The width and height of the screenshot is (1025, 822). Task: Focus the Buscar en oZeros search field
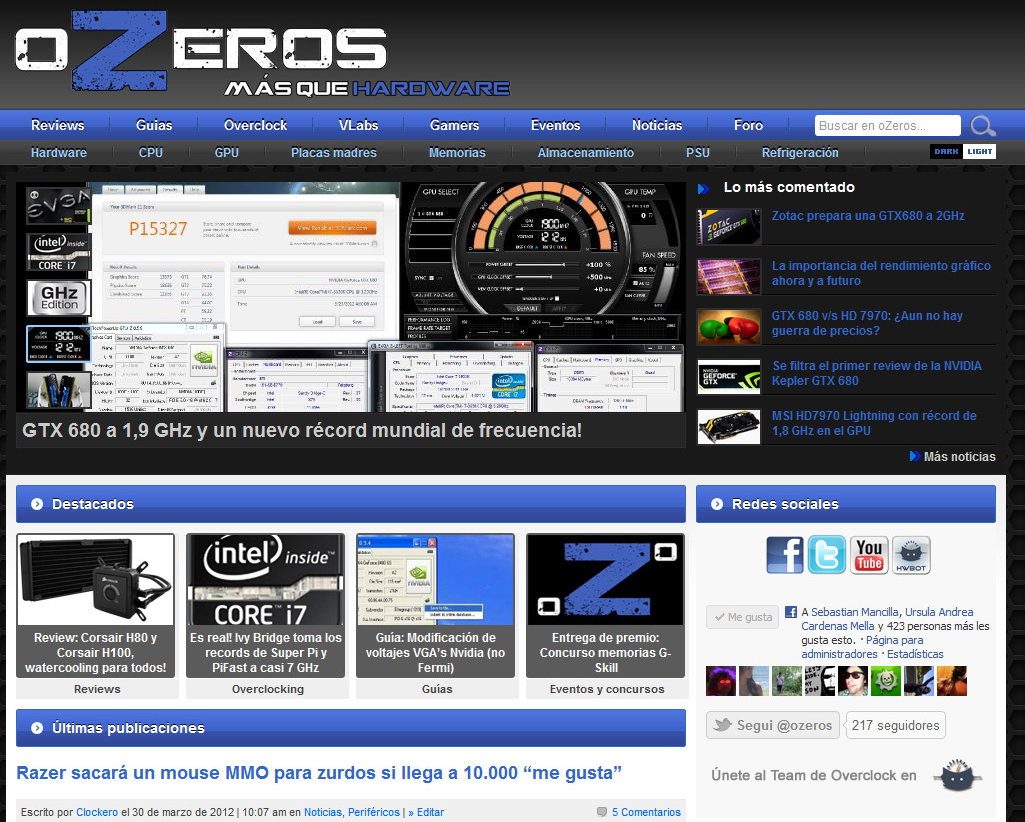point(888,126)
